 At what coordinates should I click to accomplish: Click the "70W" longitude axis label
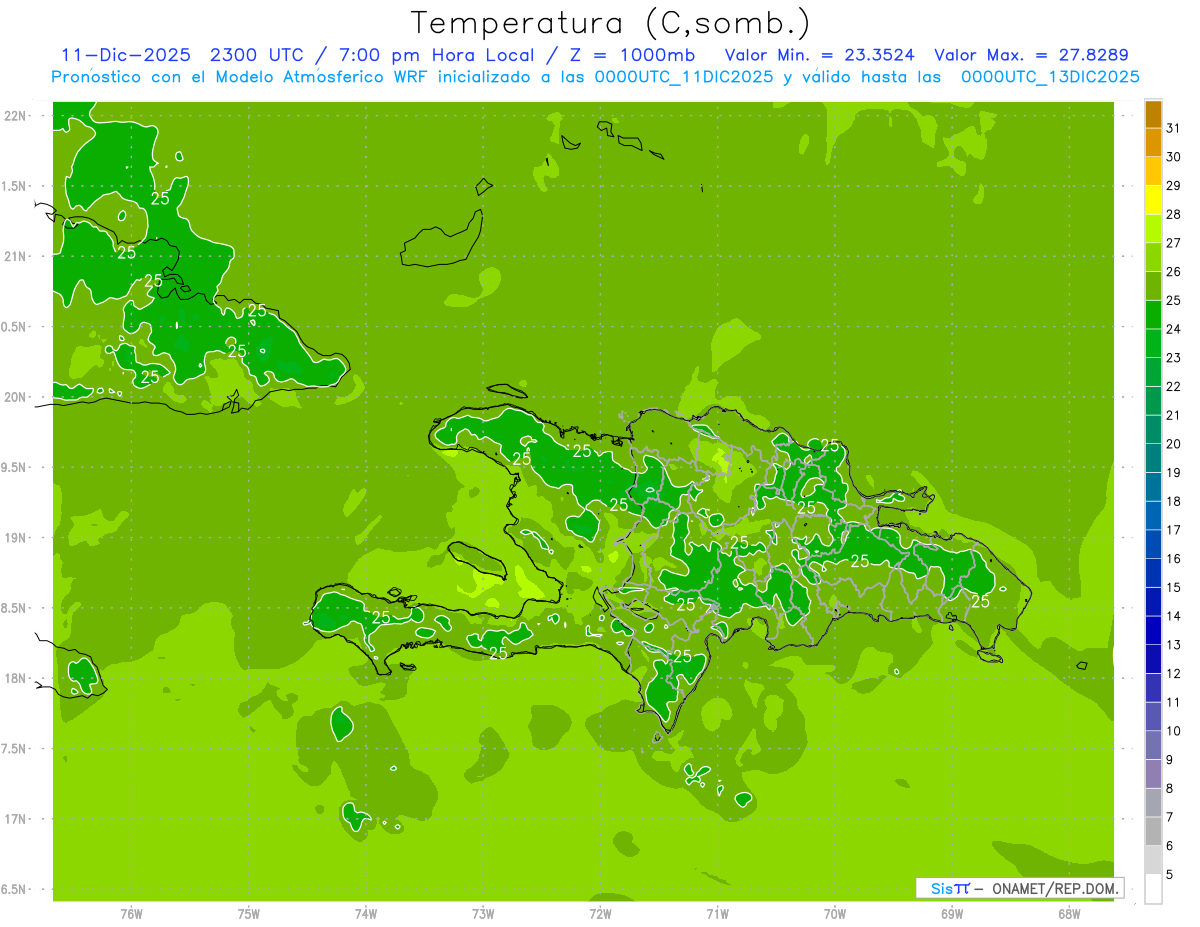pos(835,914)
